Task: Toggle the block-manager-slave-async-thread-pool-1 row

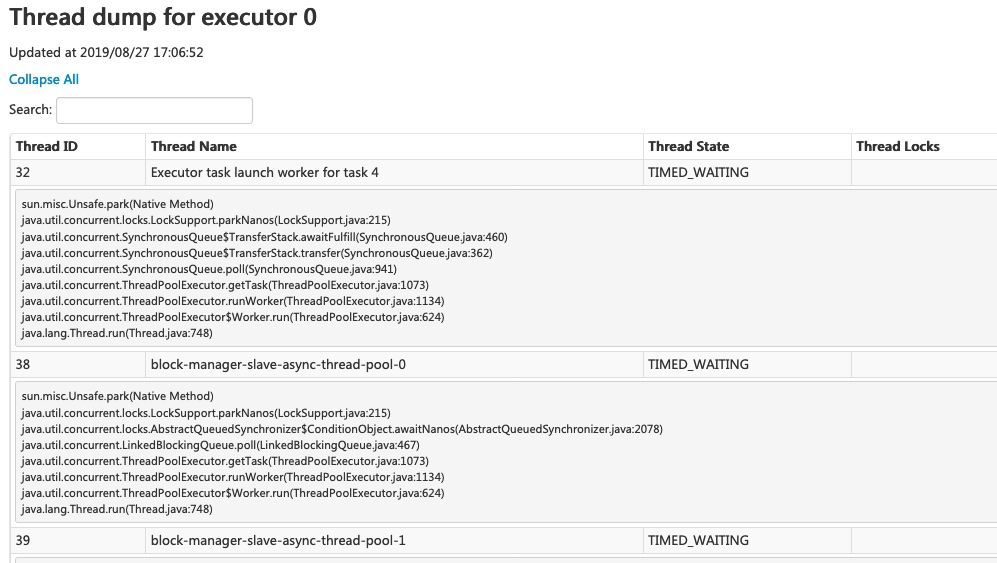Action: (x=504, y=540)
